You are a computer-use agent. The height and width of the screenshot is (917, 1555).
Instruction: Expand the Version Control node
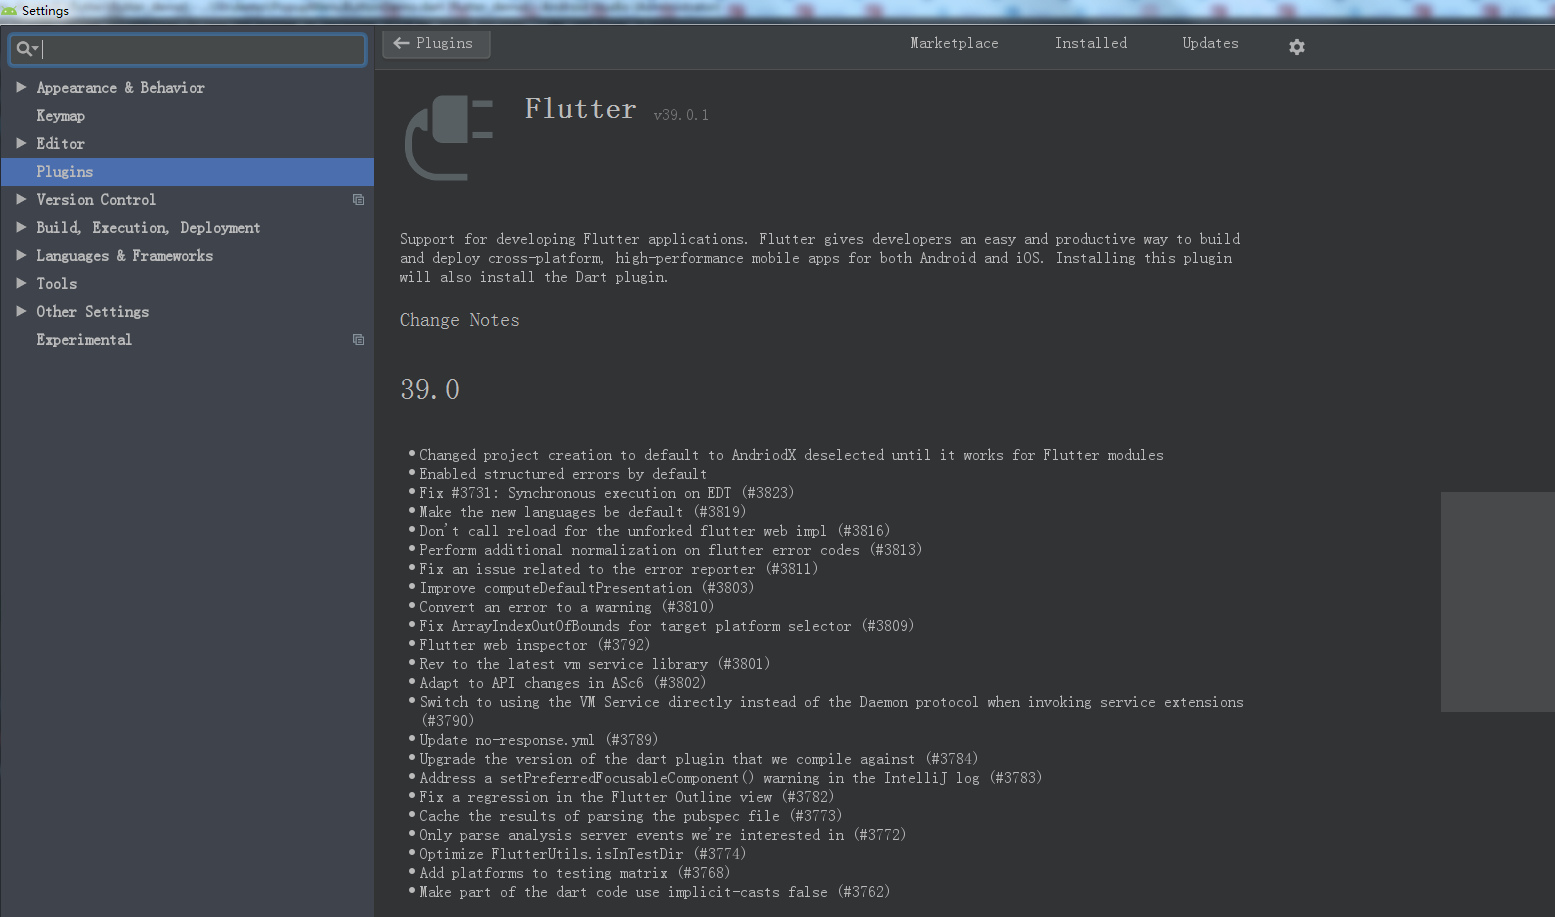(21, 199)
